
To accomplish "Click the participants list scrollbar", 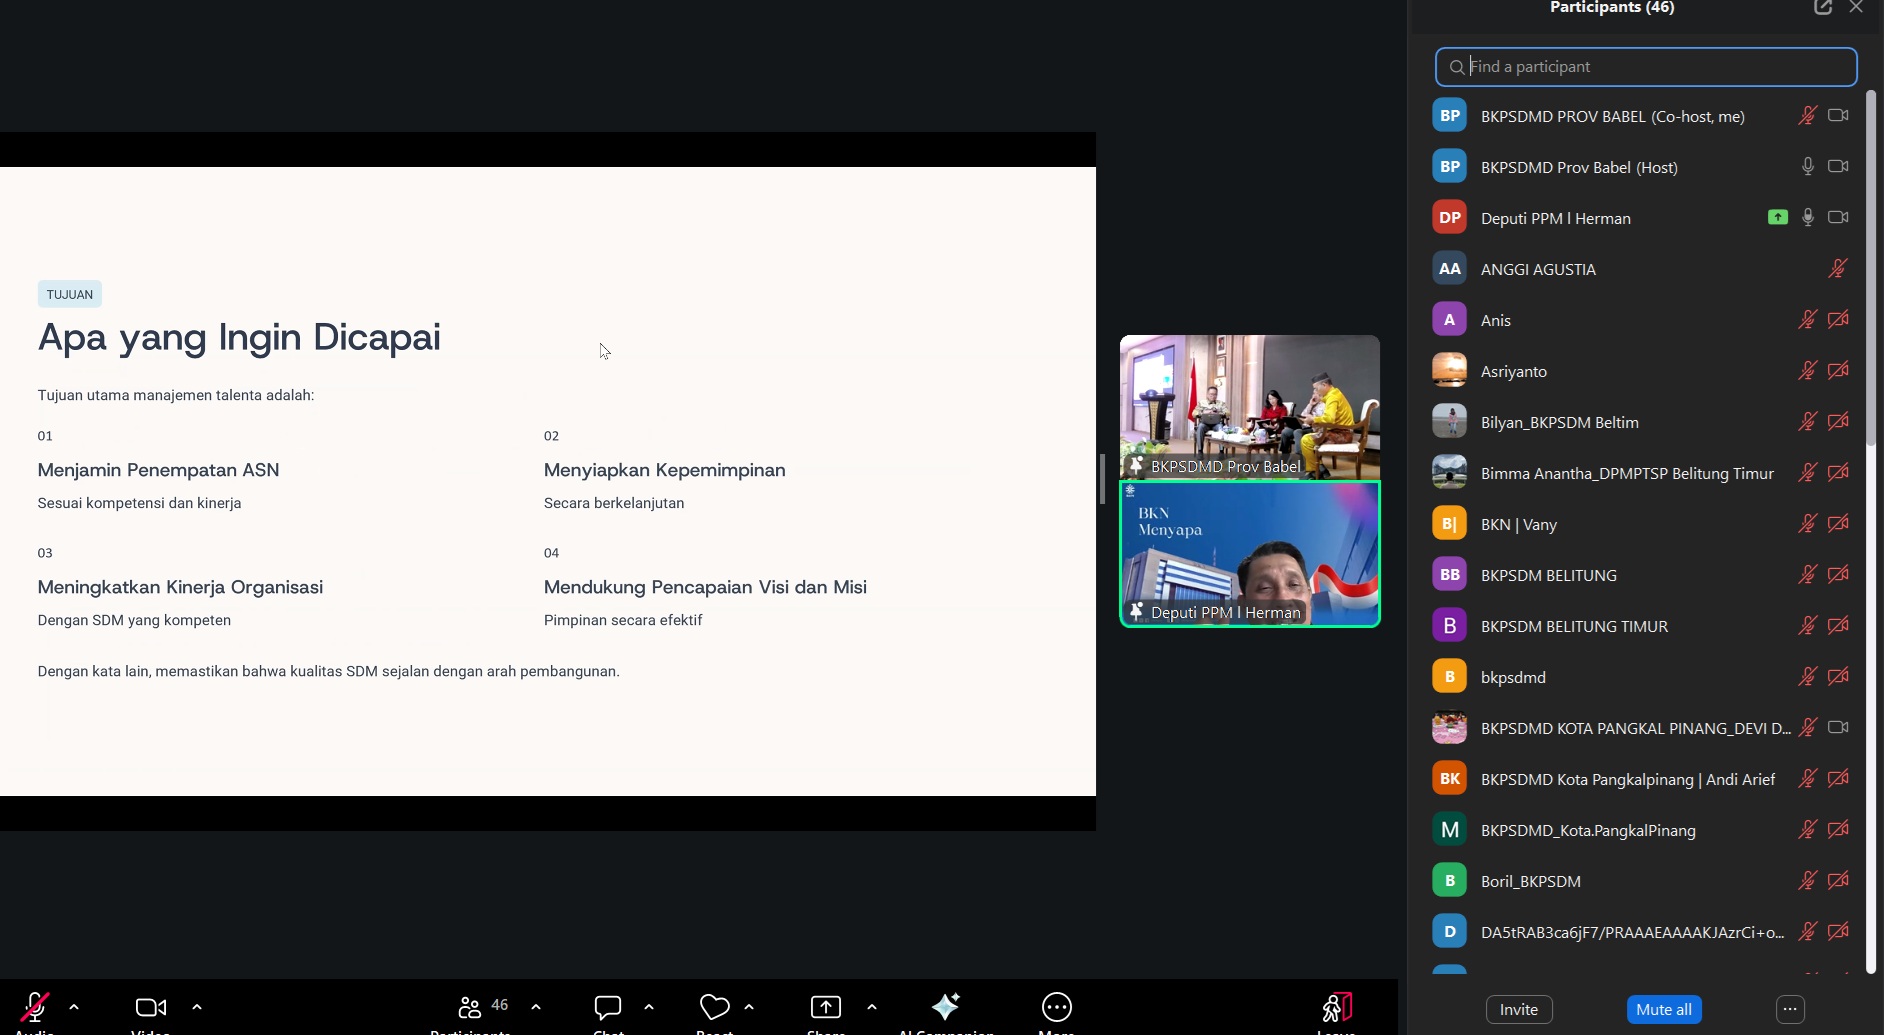I will click(1871, 270).
